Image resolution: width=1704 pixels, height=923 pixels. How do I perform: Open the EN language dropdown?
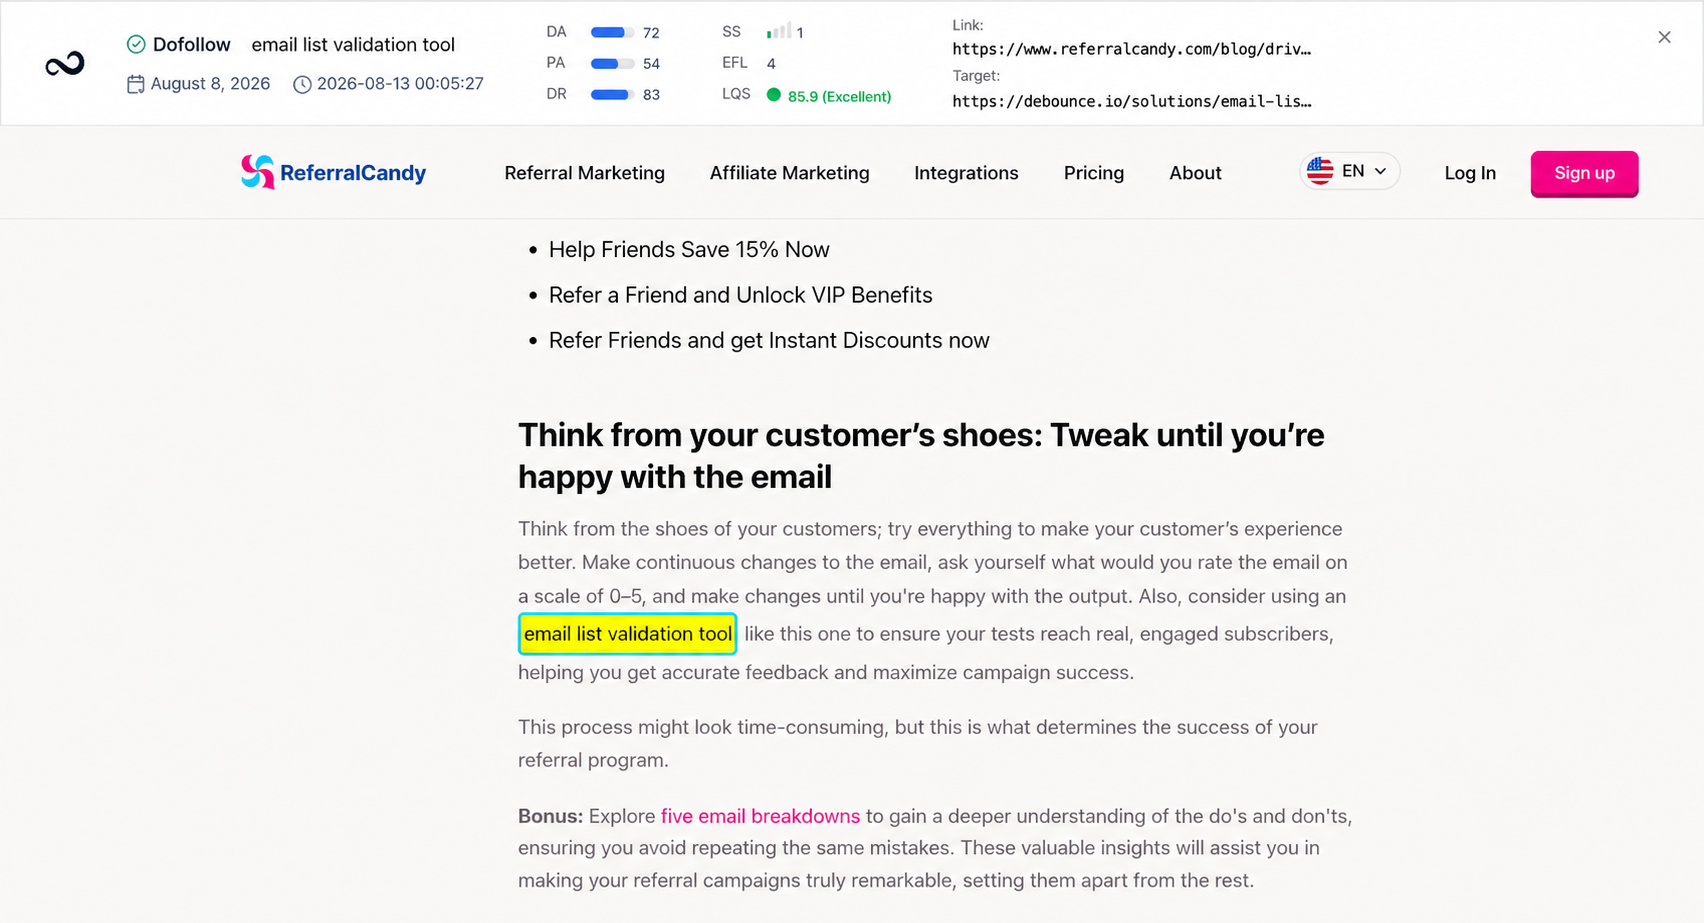pyautogui.click(x=1349, y=171)
